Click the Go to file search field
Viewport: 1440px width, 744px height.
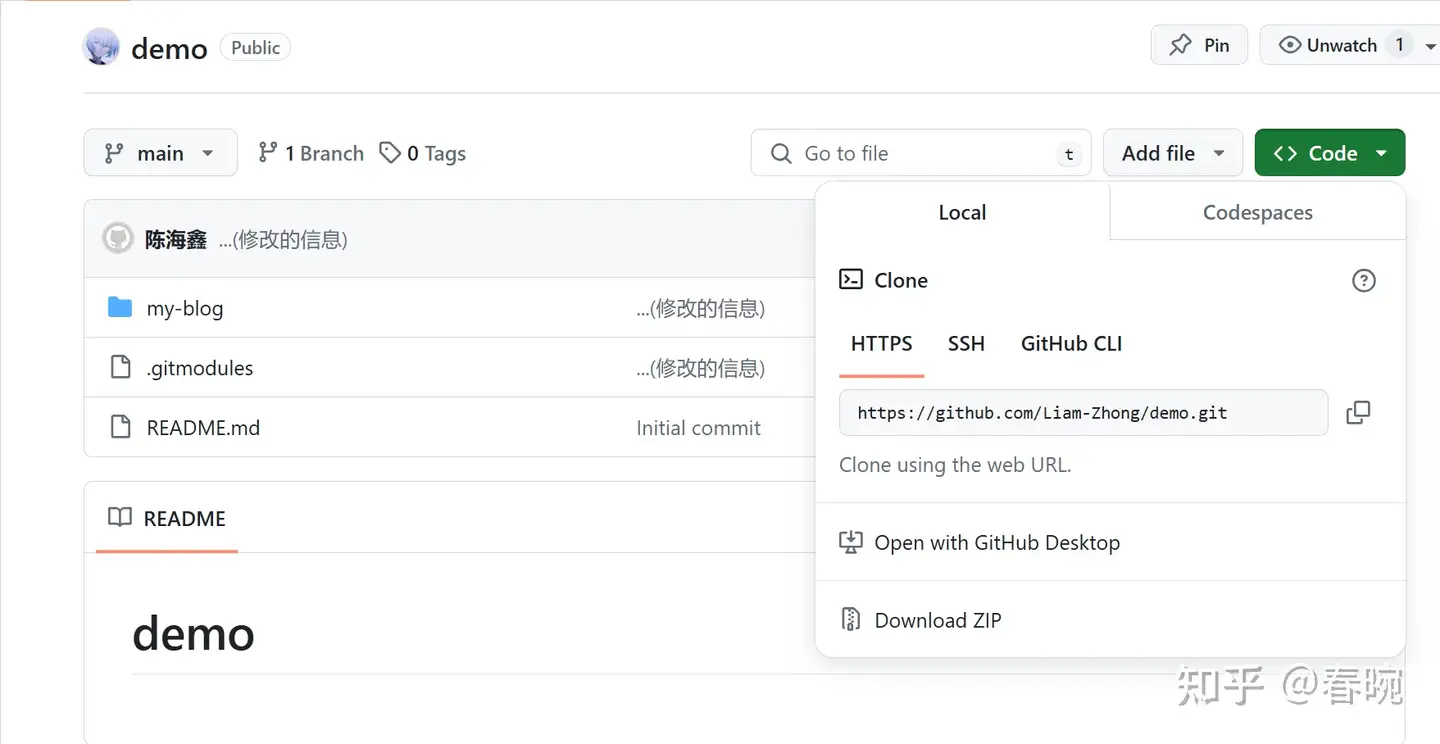point(921,153)
